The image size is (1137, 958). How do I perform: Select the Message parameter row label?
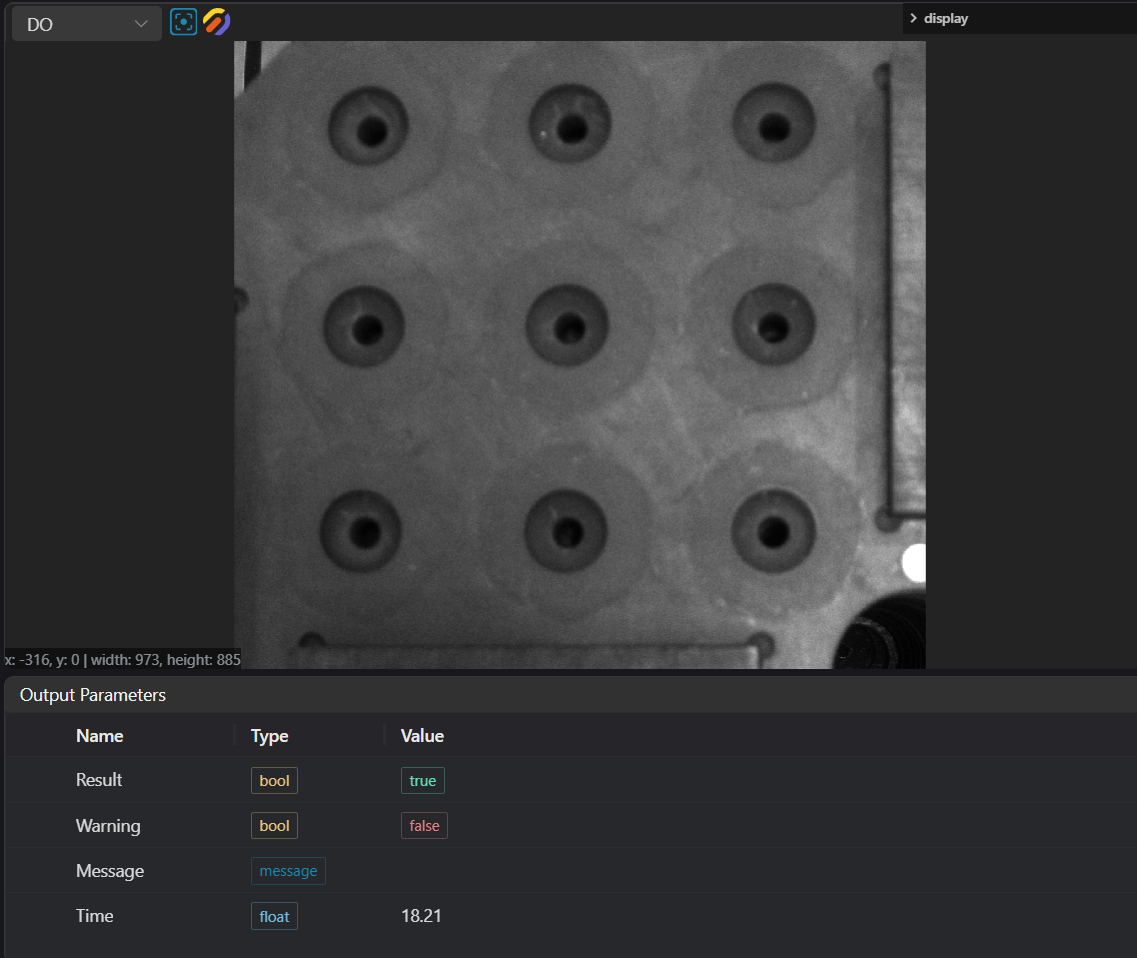(110, 871)
